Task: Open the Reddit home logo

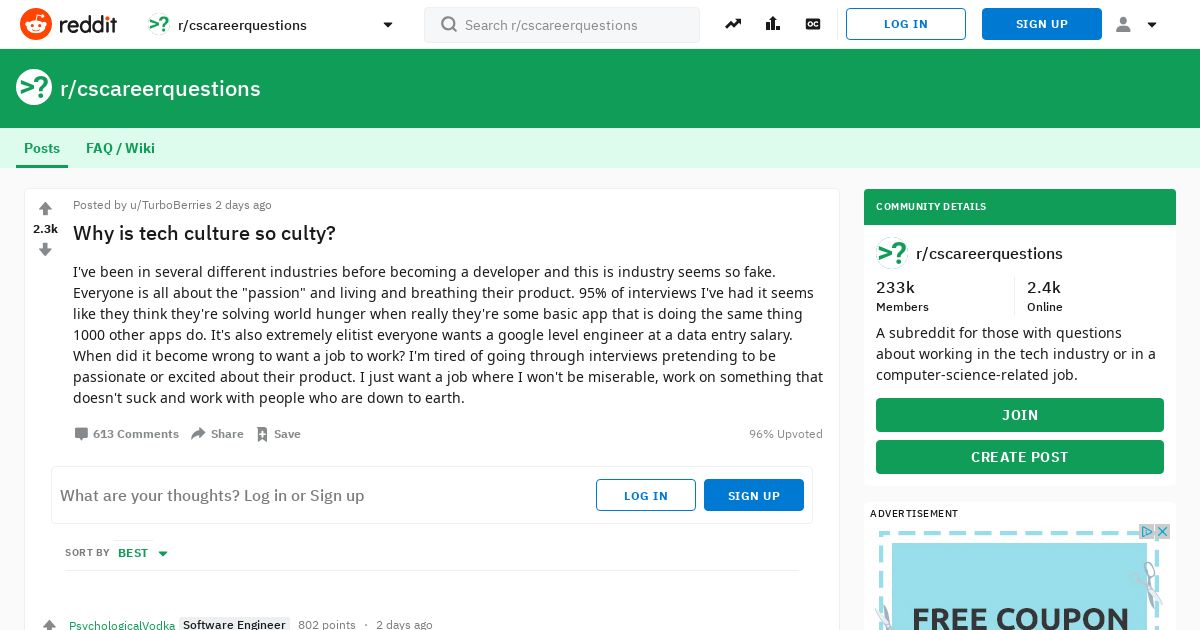Action: (68, 24)
